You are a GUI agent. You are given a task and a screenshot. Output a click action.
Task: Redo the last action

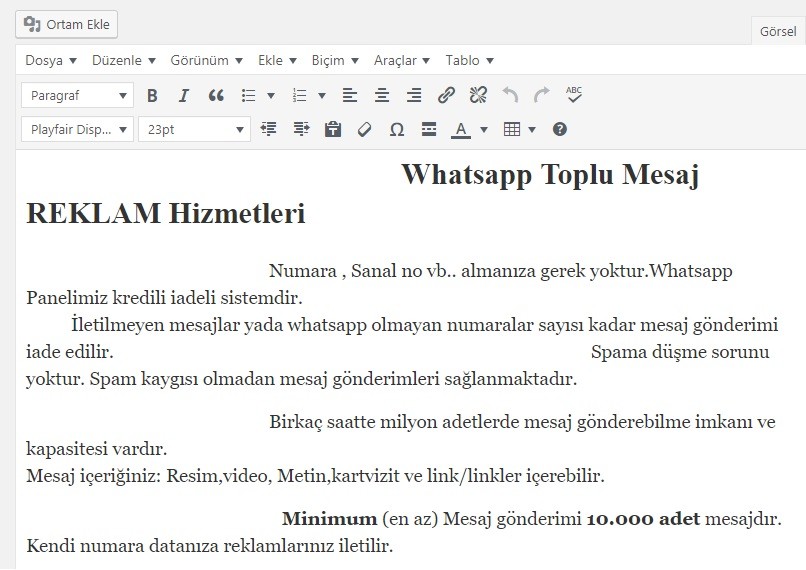tap(542, 95)
